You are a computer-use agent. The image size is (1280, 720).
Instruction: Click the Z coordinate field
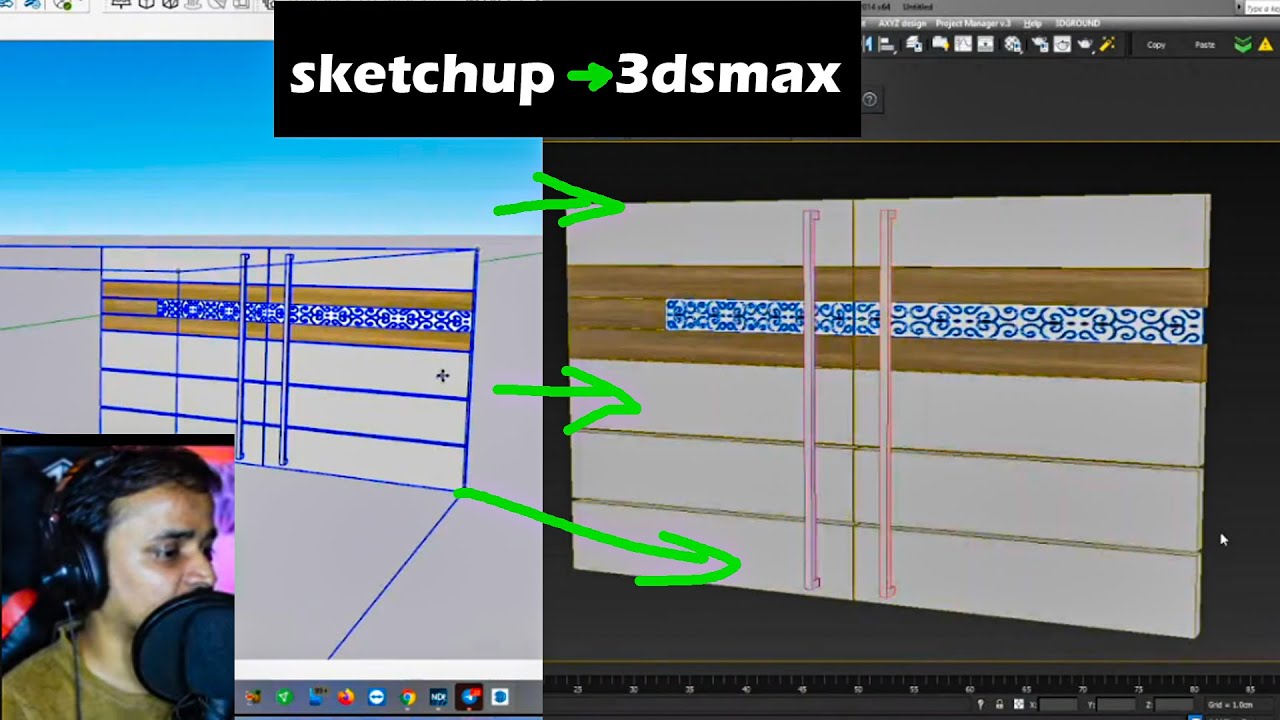pyautogui.click(x=1174, y=705)
